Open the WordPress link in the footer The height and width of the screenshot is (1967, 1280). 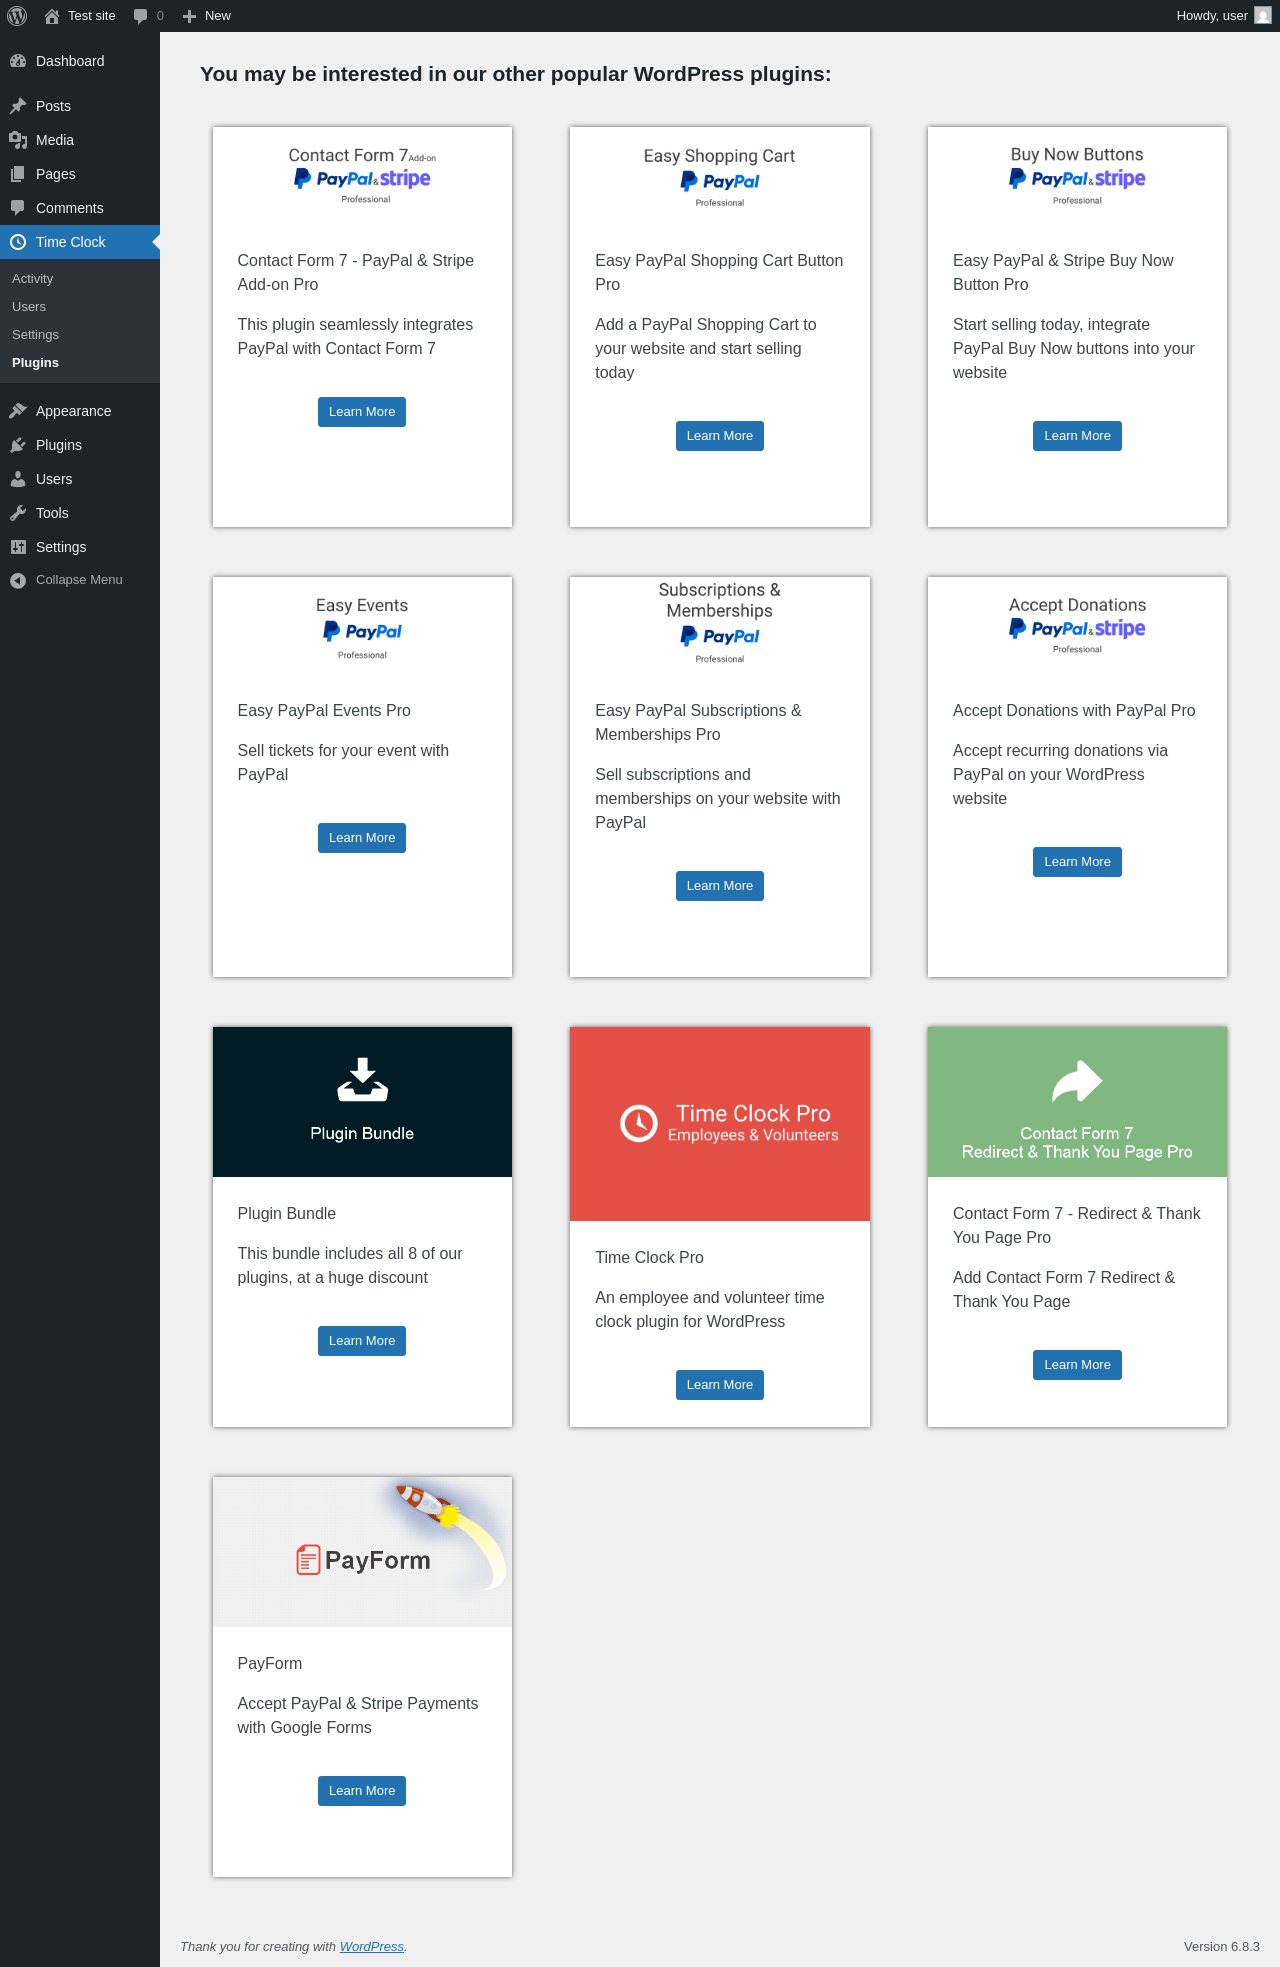point(372,1946)
